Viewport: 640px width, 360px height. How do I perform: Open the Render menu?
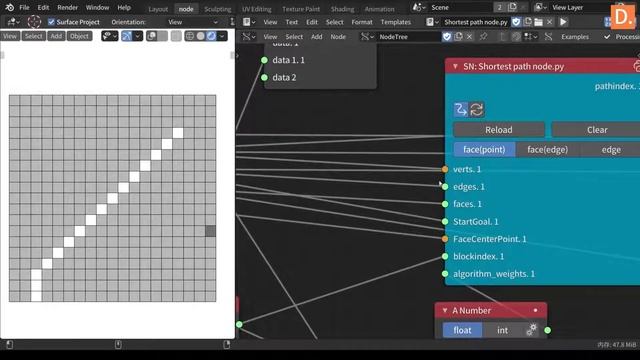pos(67,7)
